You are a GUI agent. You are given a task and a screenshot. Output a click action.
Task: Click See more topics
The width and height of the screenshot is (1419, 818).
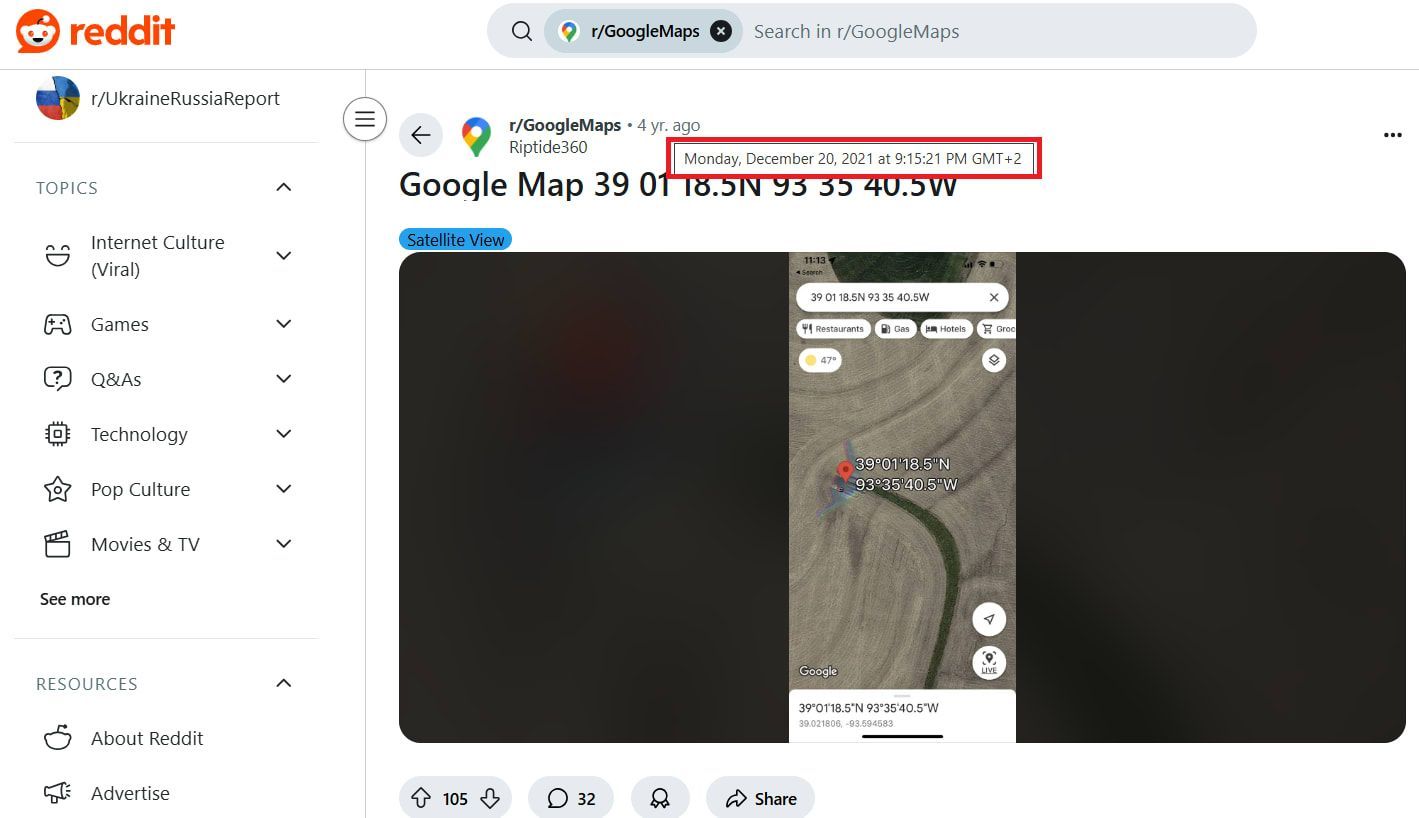(x=75, y=599)
